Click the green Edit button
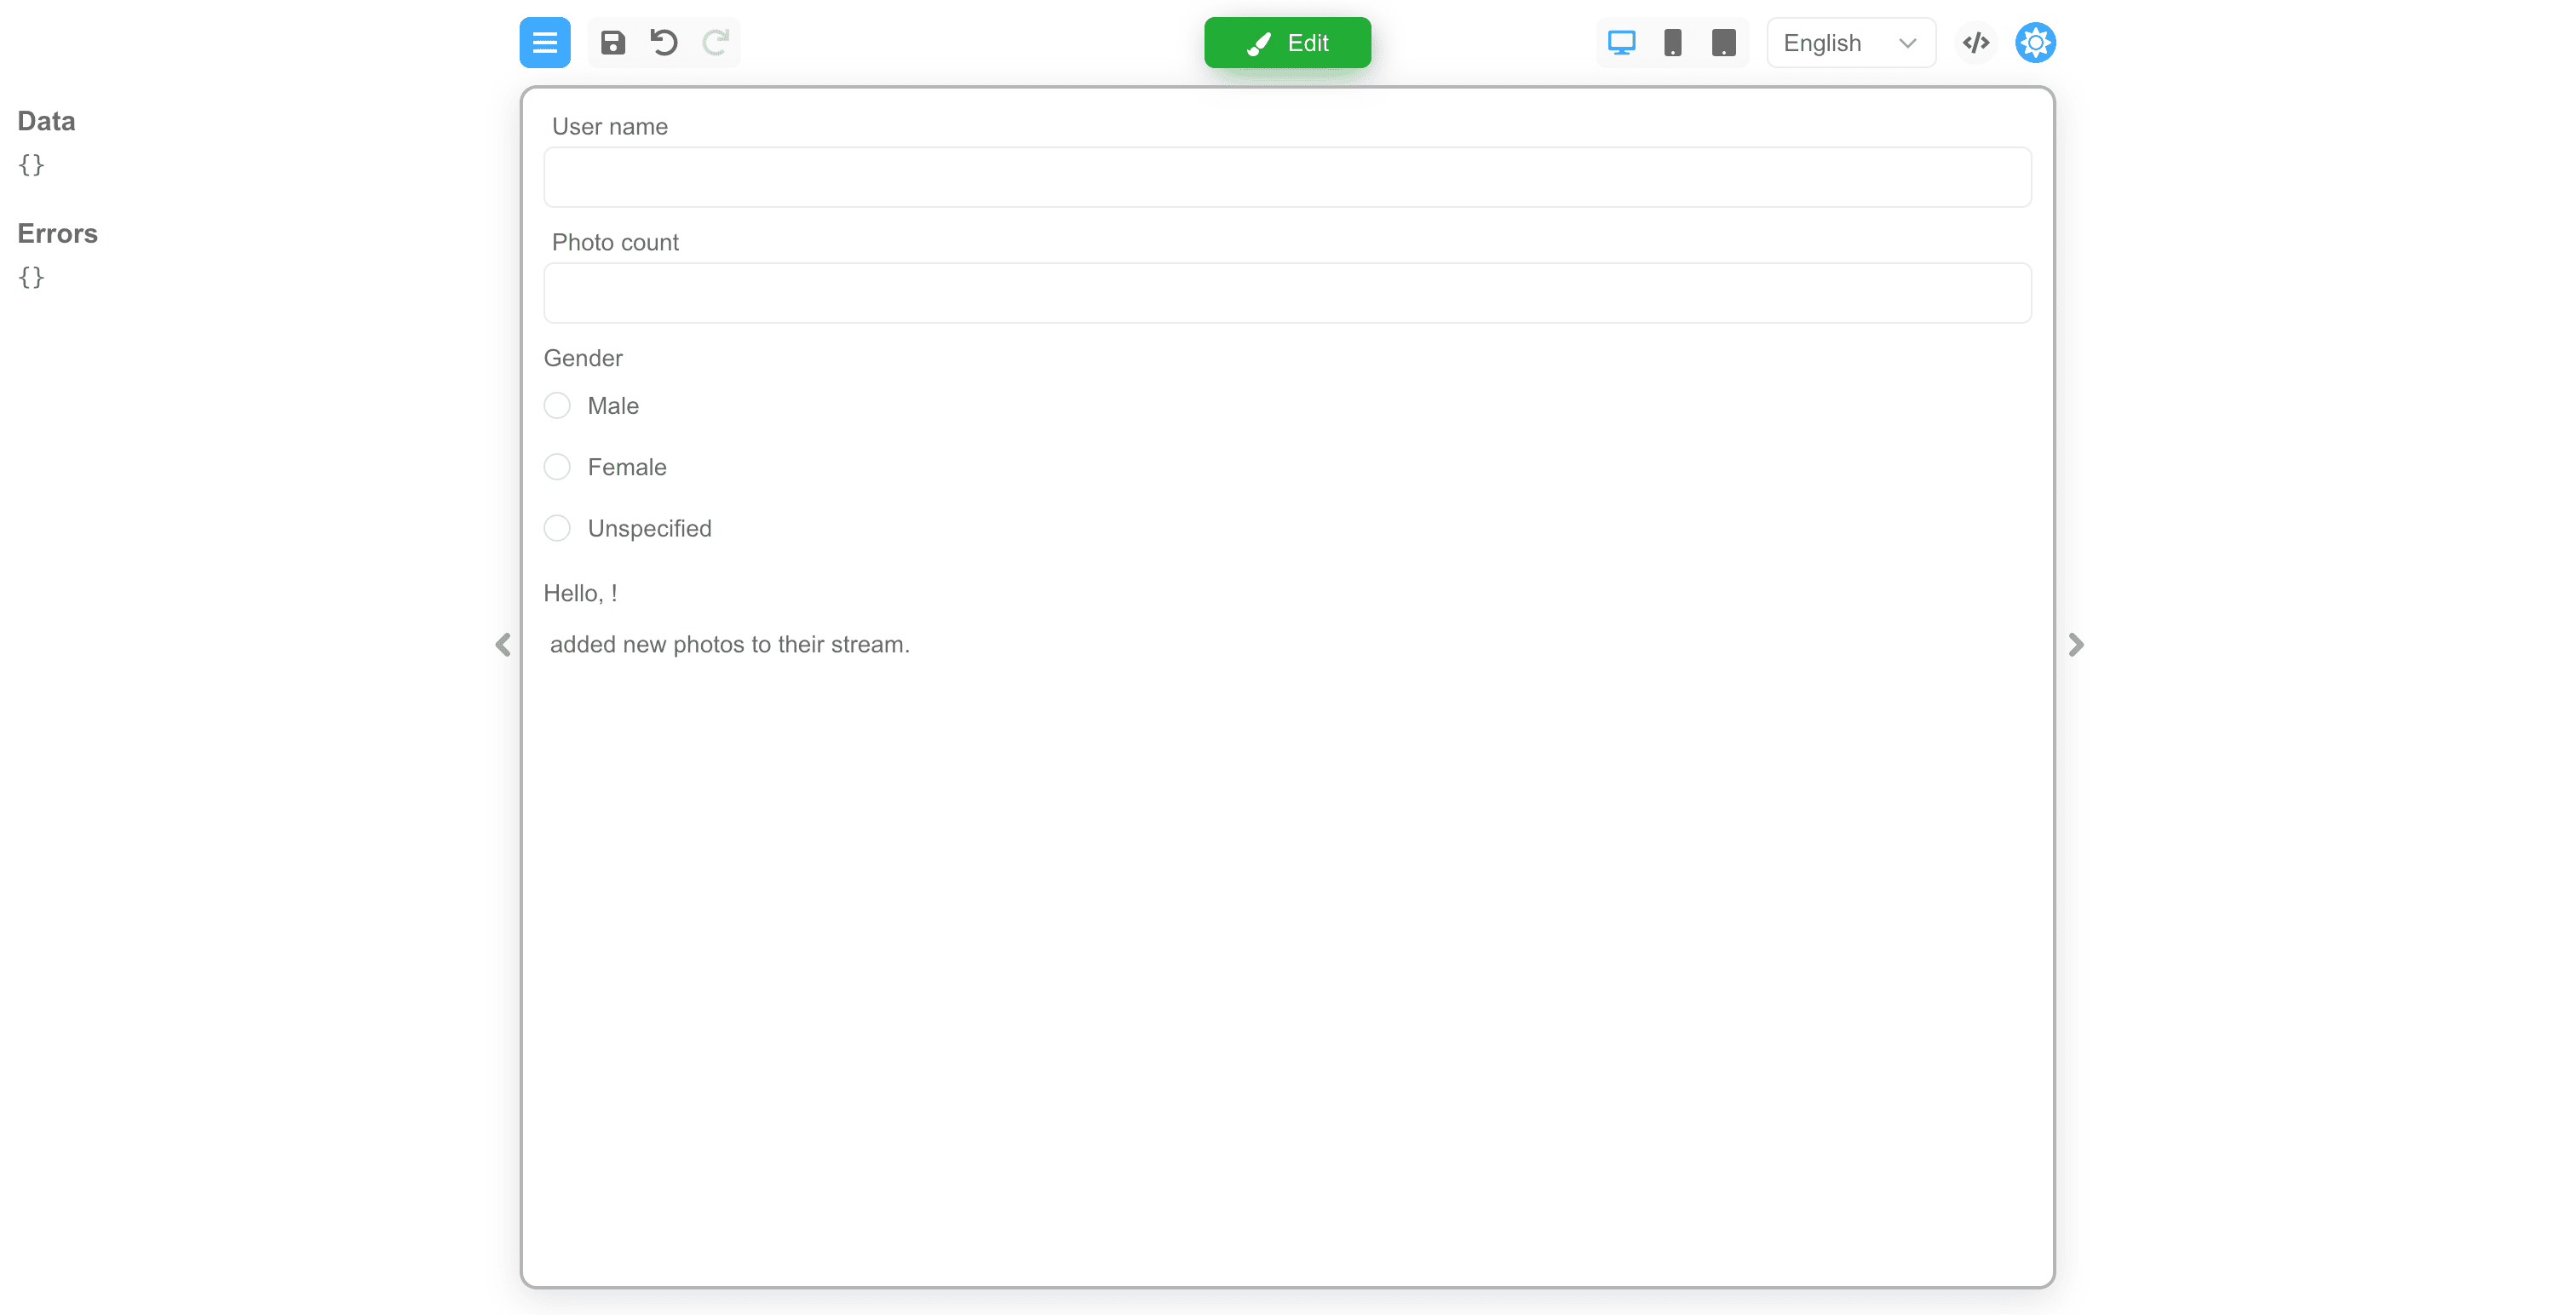 coord(1287,43)
